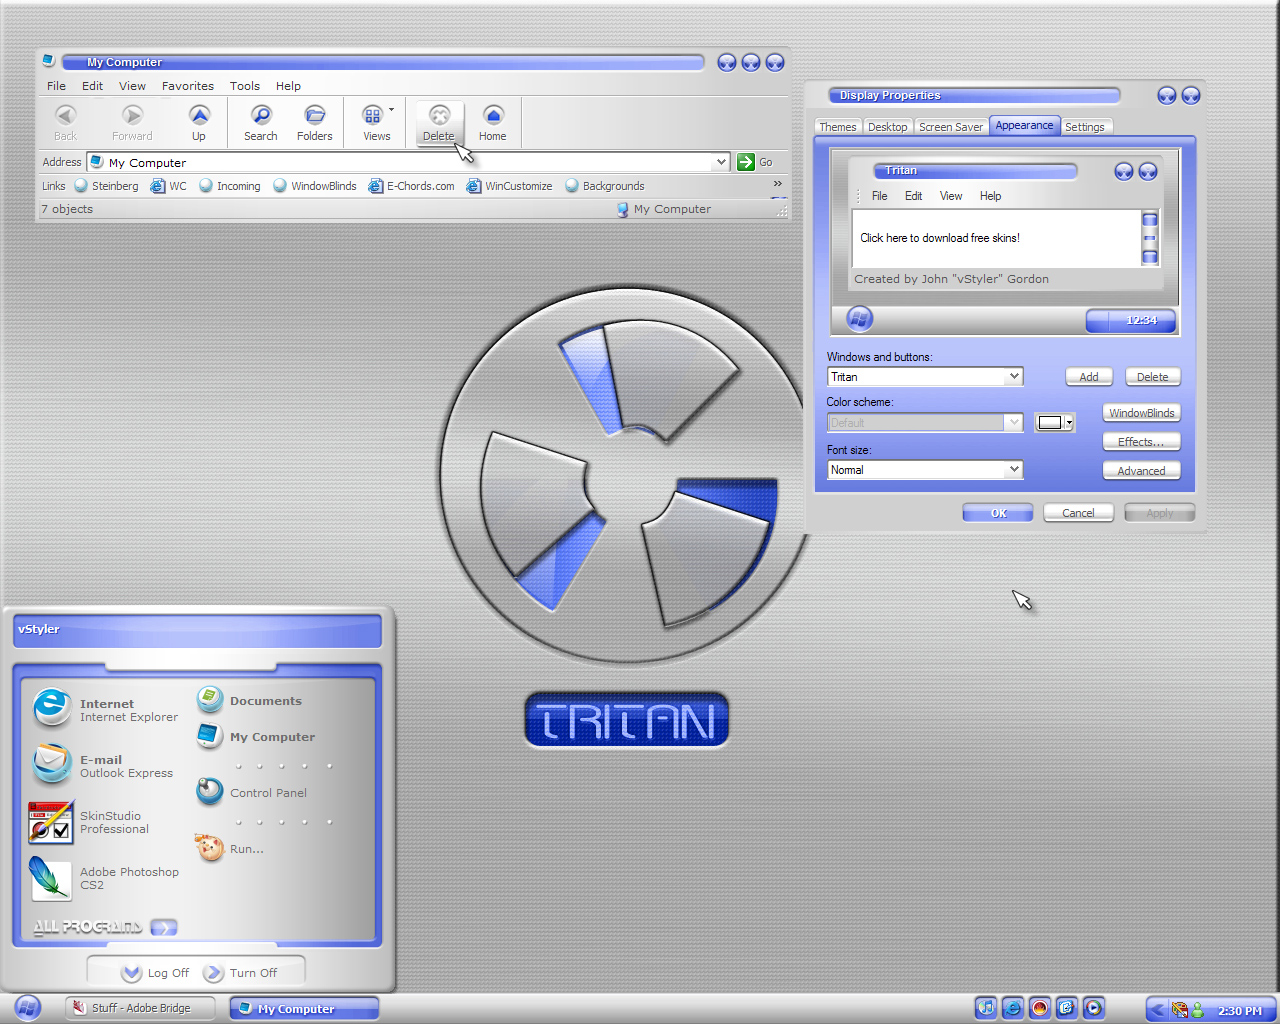The width and height of the screenshot is (1280, 1024).
Task: Switch to the Screen Saver tab
Action: tap(951, 127)
